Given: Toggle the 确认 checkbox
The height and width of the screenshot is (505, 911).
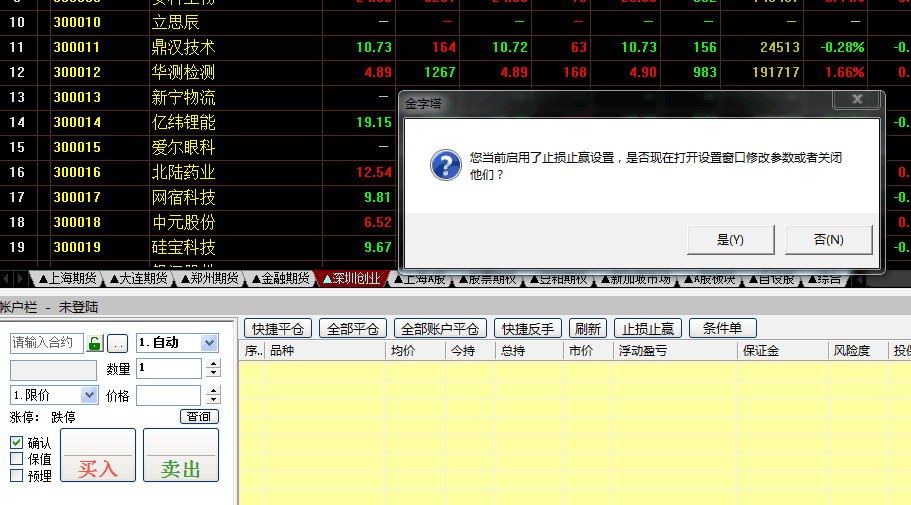Looking at the screenshot, I should tap(17, 443).
